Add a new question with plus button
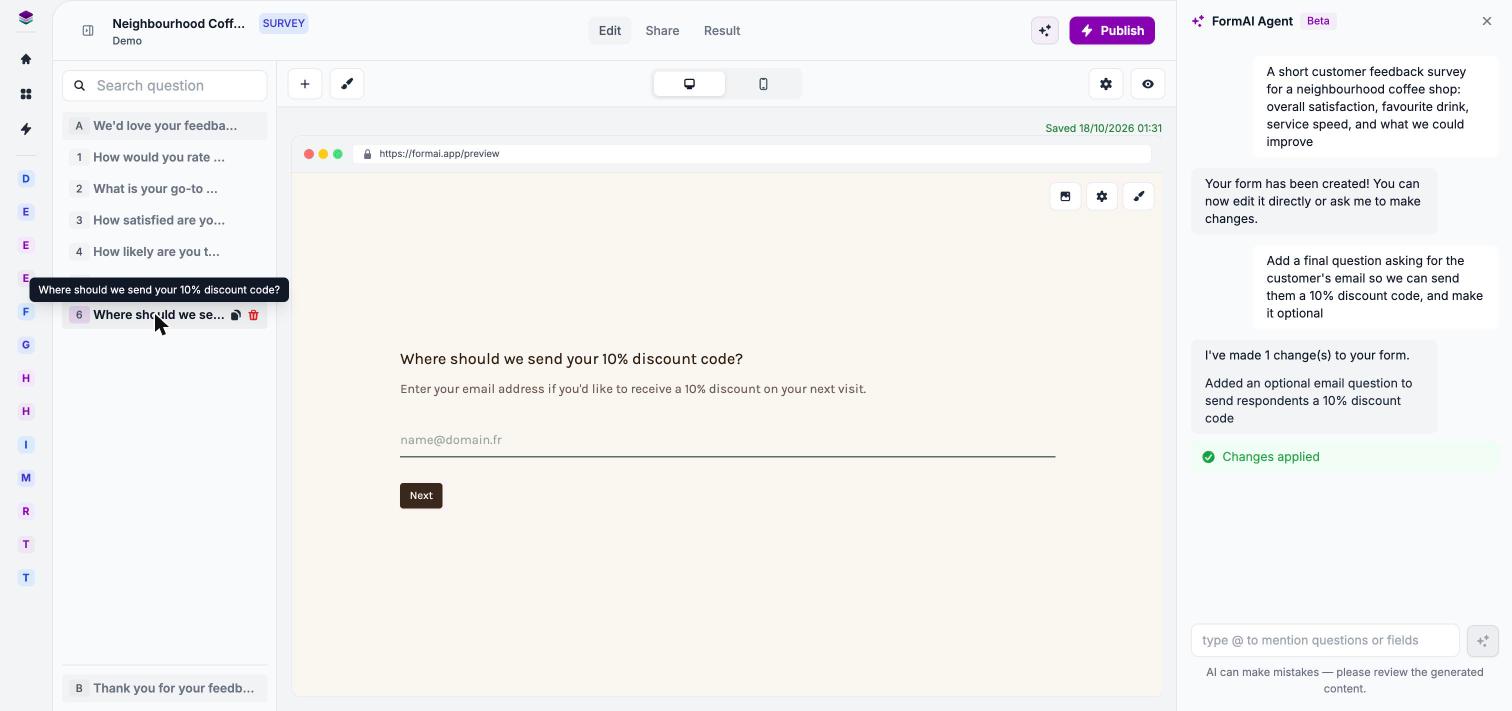The height and width of the screenshot is (711, 1512). click(x=305, y=84)
